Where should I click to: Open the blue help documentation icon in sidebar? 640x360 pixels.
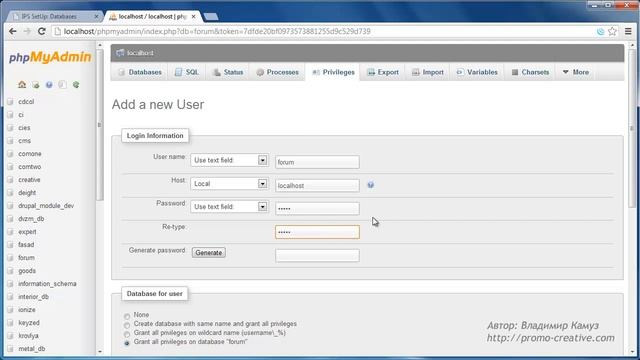coord(49,84)
